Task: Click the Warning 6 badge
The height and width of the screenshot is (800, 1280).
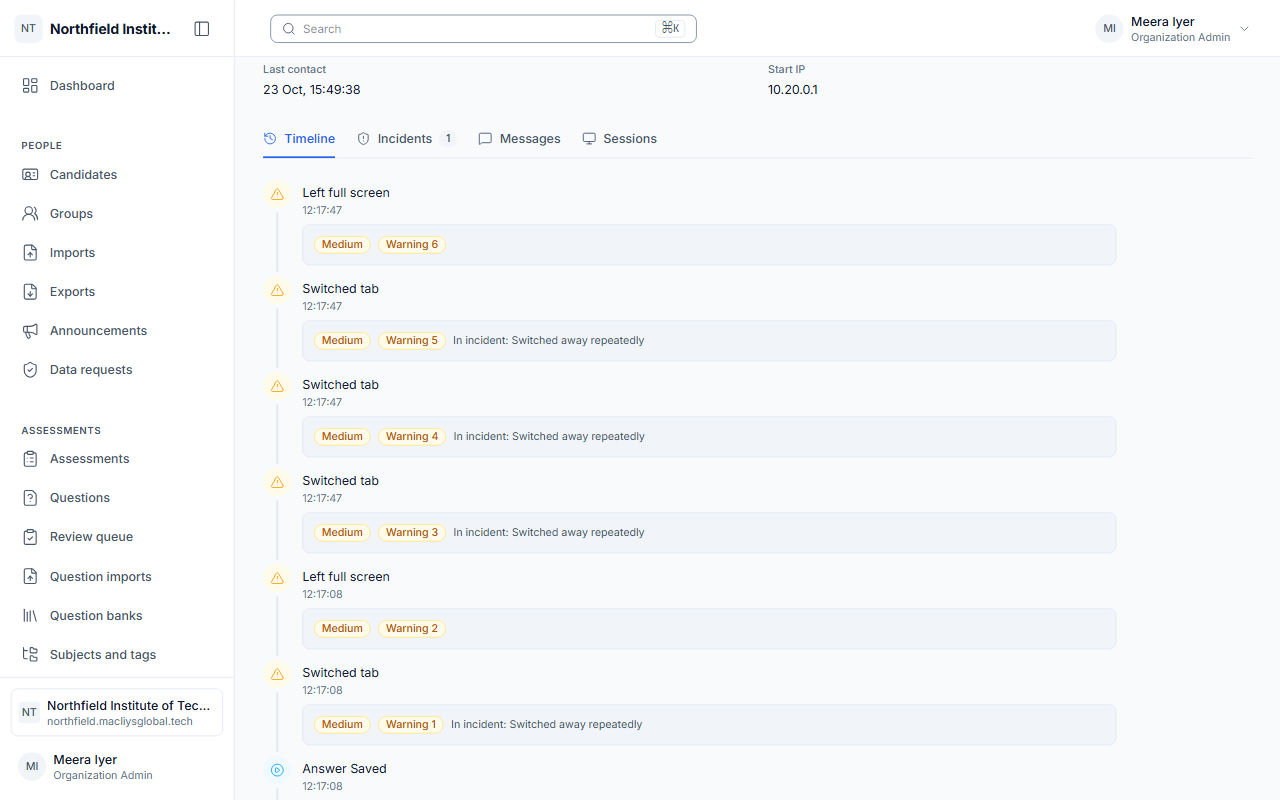Action: pyautogui.click(x=412, y=245)
